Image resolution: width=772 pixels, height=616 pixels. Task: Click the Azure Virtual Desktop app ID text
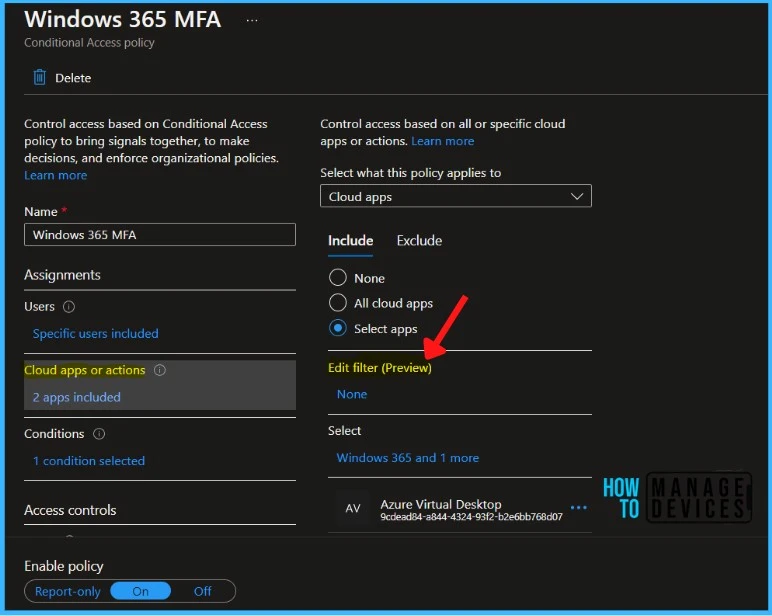[471, 517]
